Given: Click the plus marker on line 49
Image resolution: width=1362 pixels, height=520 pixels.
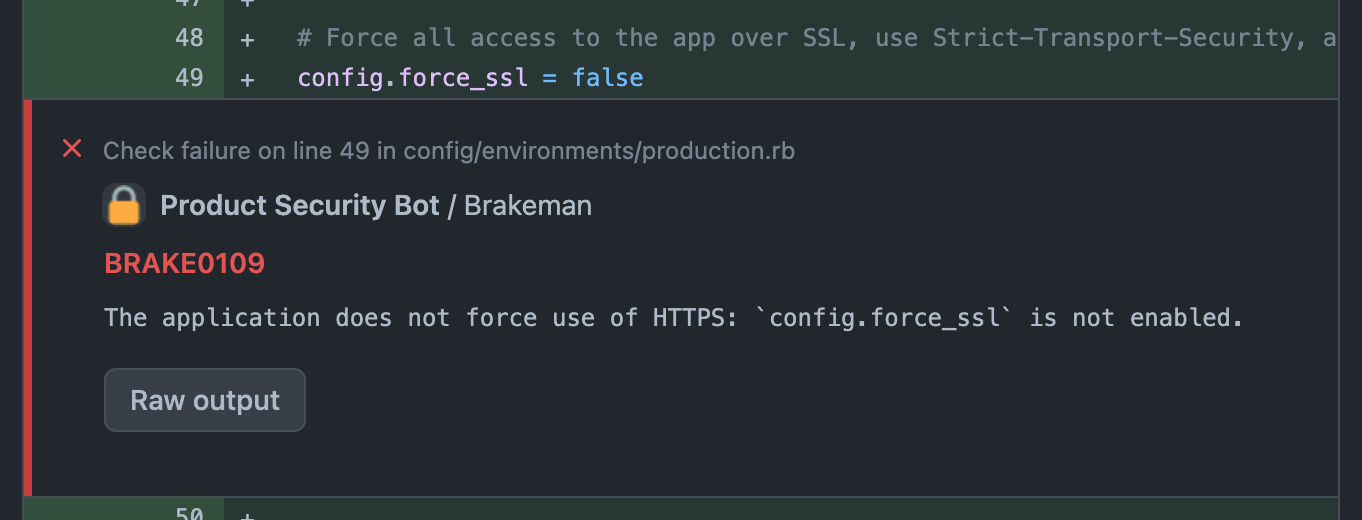Looking at the screenshot, I should tap(248, 77).
